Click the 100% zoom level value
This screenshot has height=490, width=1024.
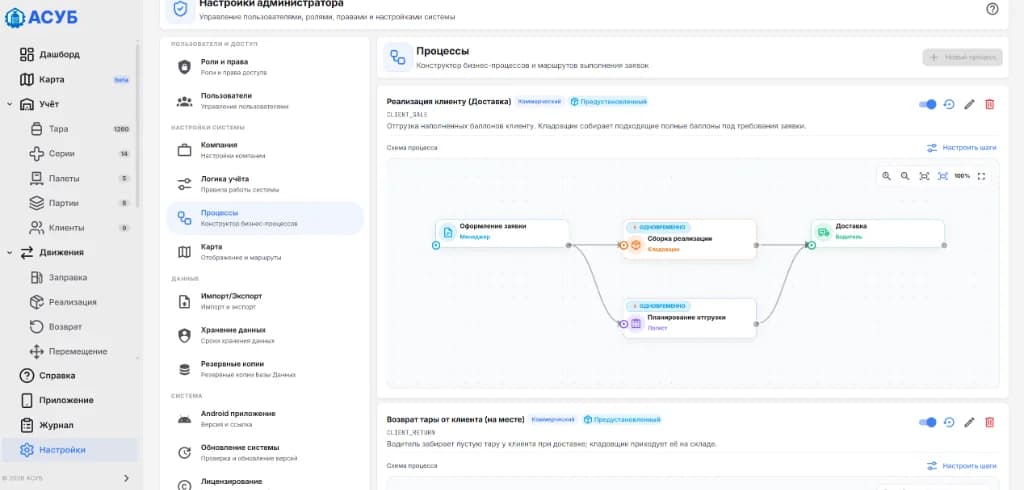(x=962, y=176)
